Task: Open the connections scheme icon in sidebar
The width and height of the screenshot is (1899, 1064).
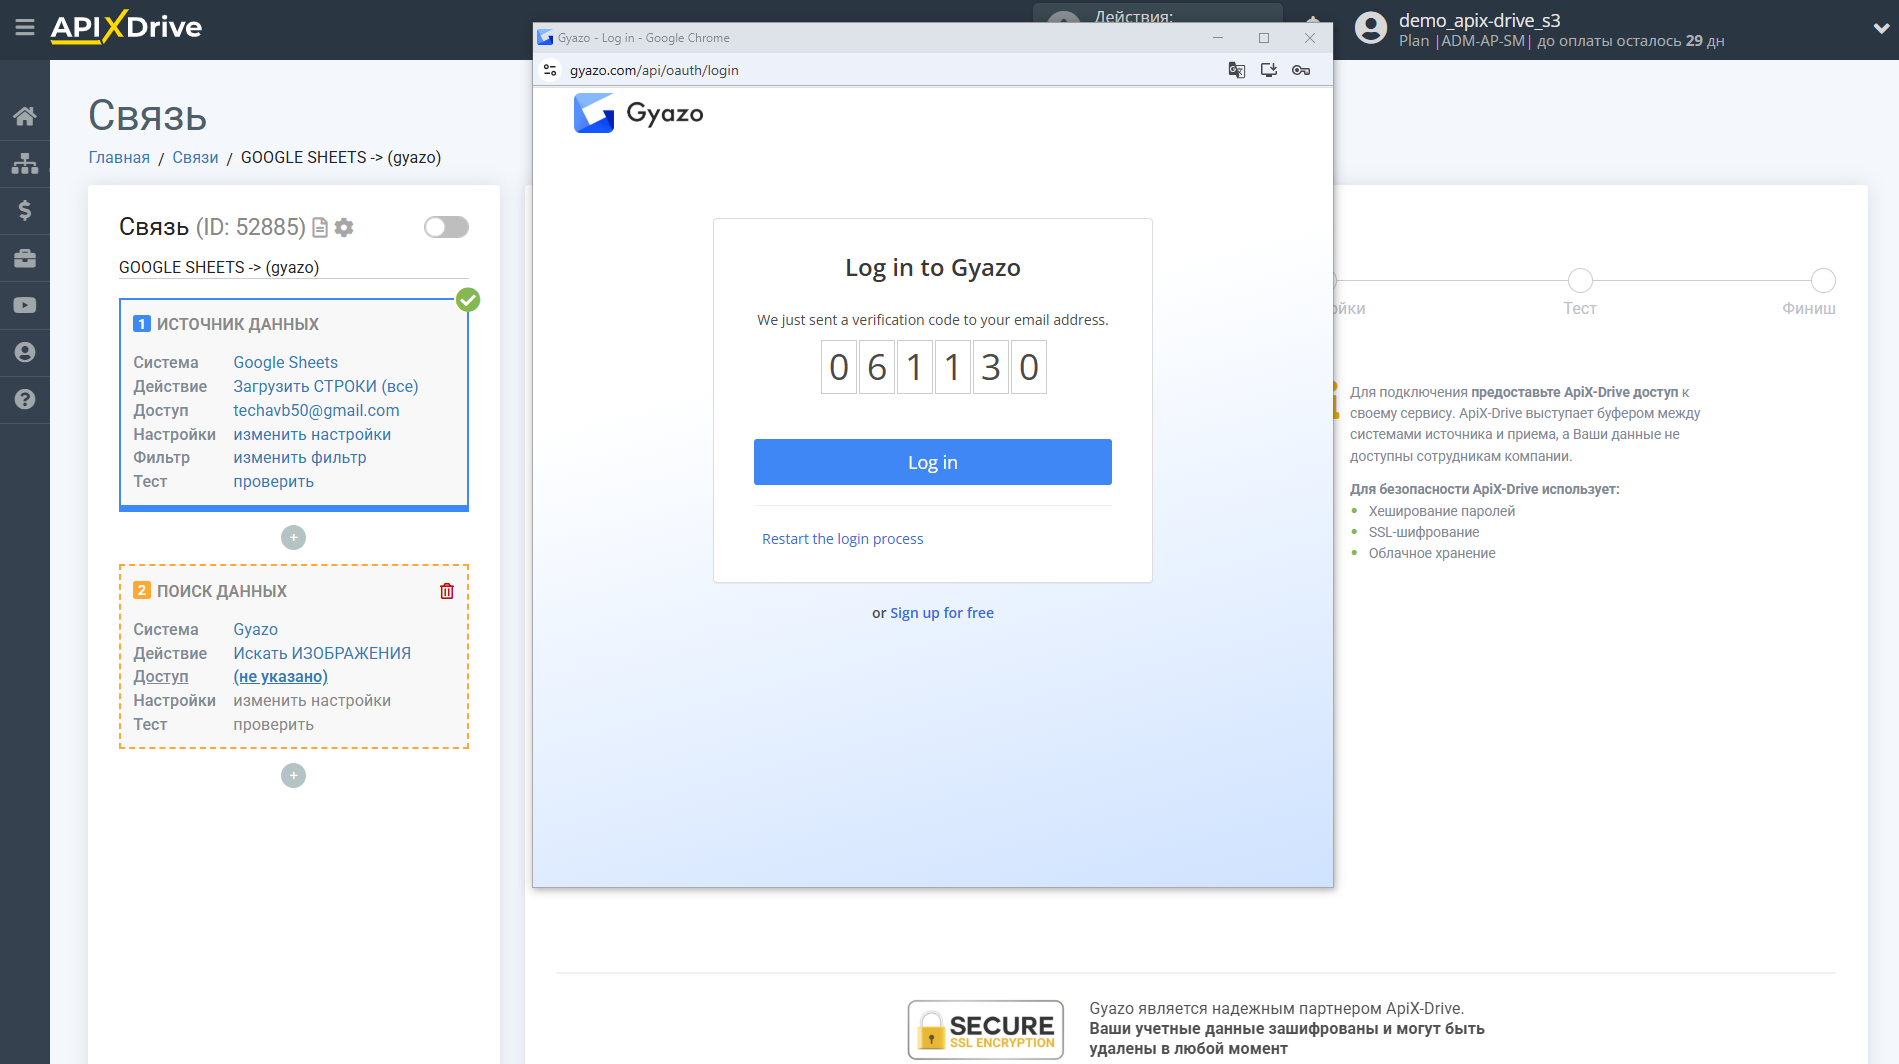Action: click(x=25, y=162)
